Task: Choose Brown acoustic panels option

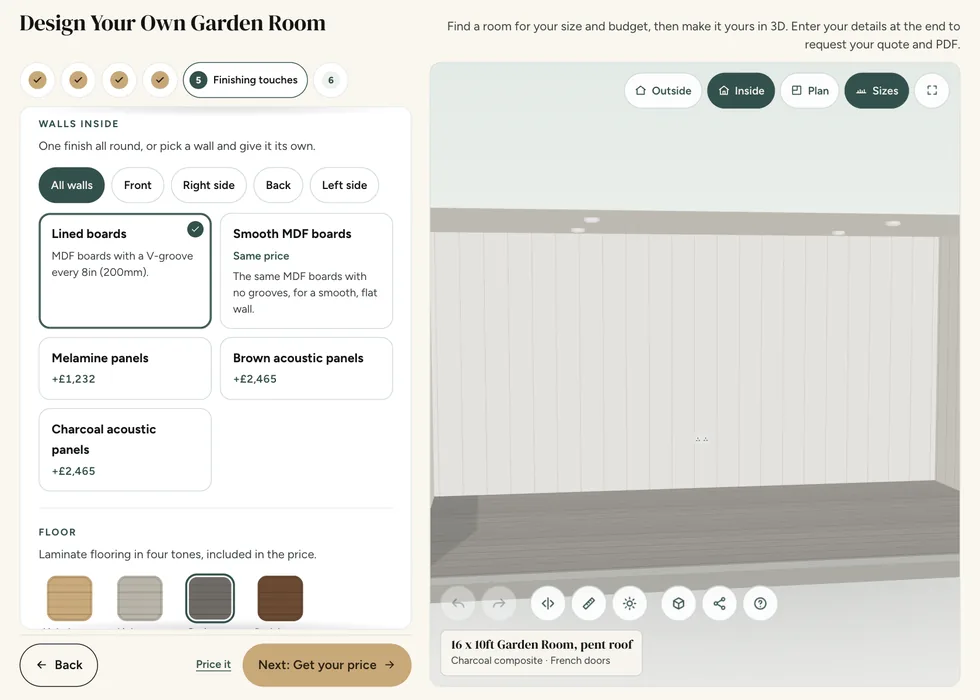Action: tap(306, 368)
